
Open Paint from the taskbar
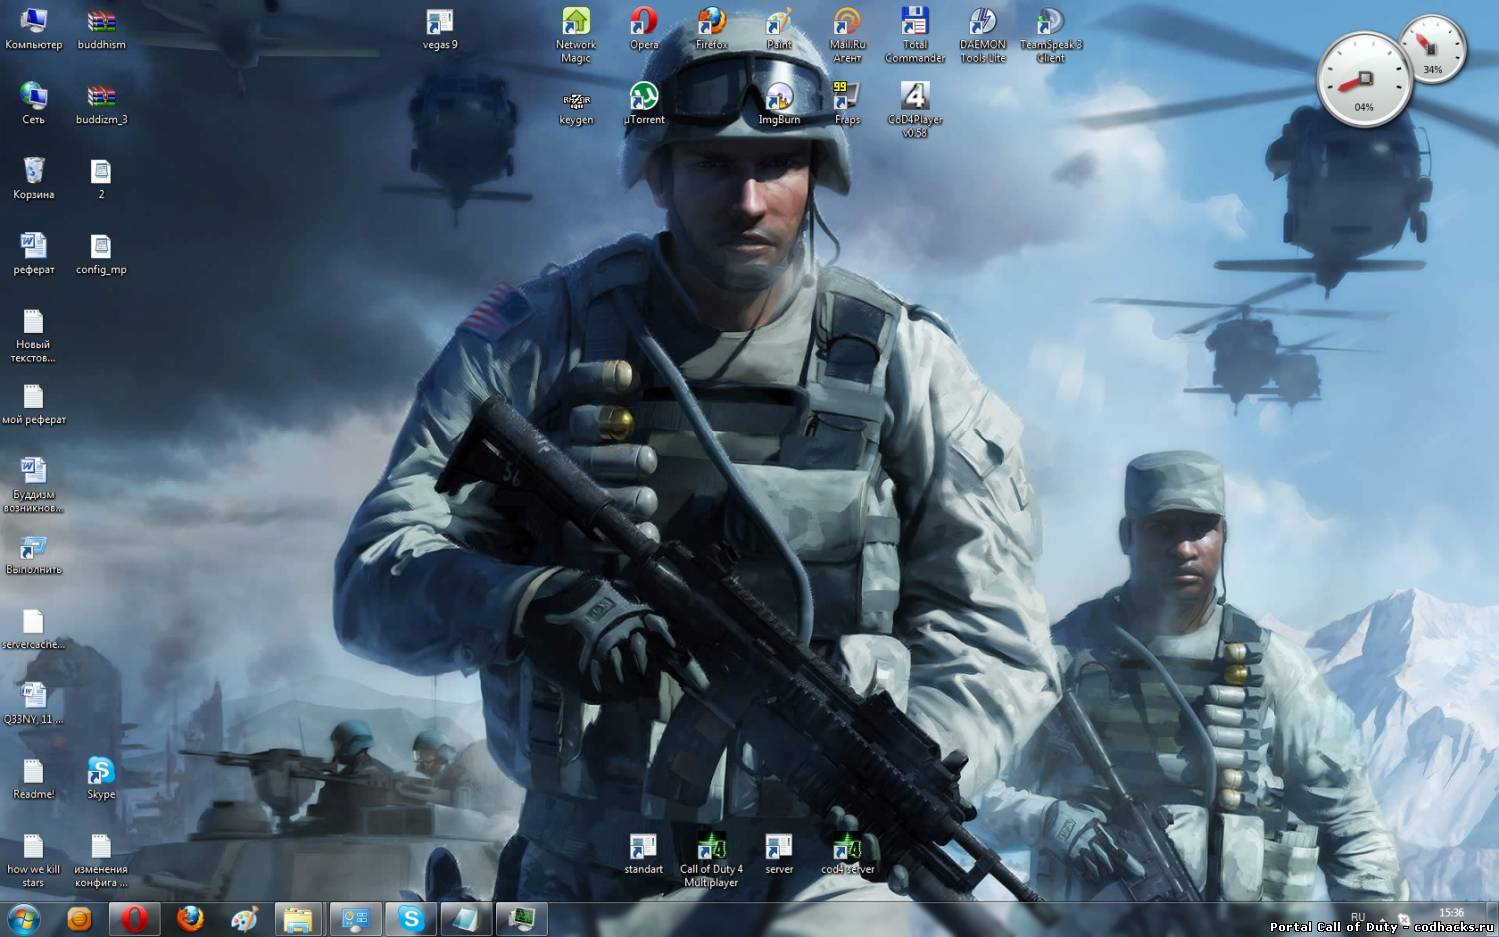[x=244, y=919]
